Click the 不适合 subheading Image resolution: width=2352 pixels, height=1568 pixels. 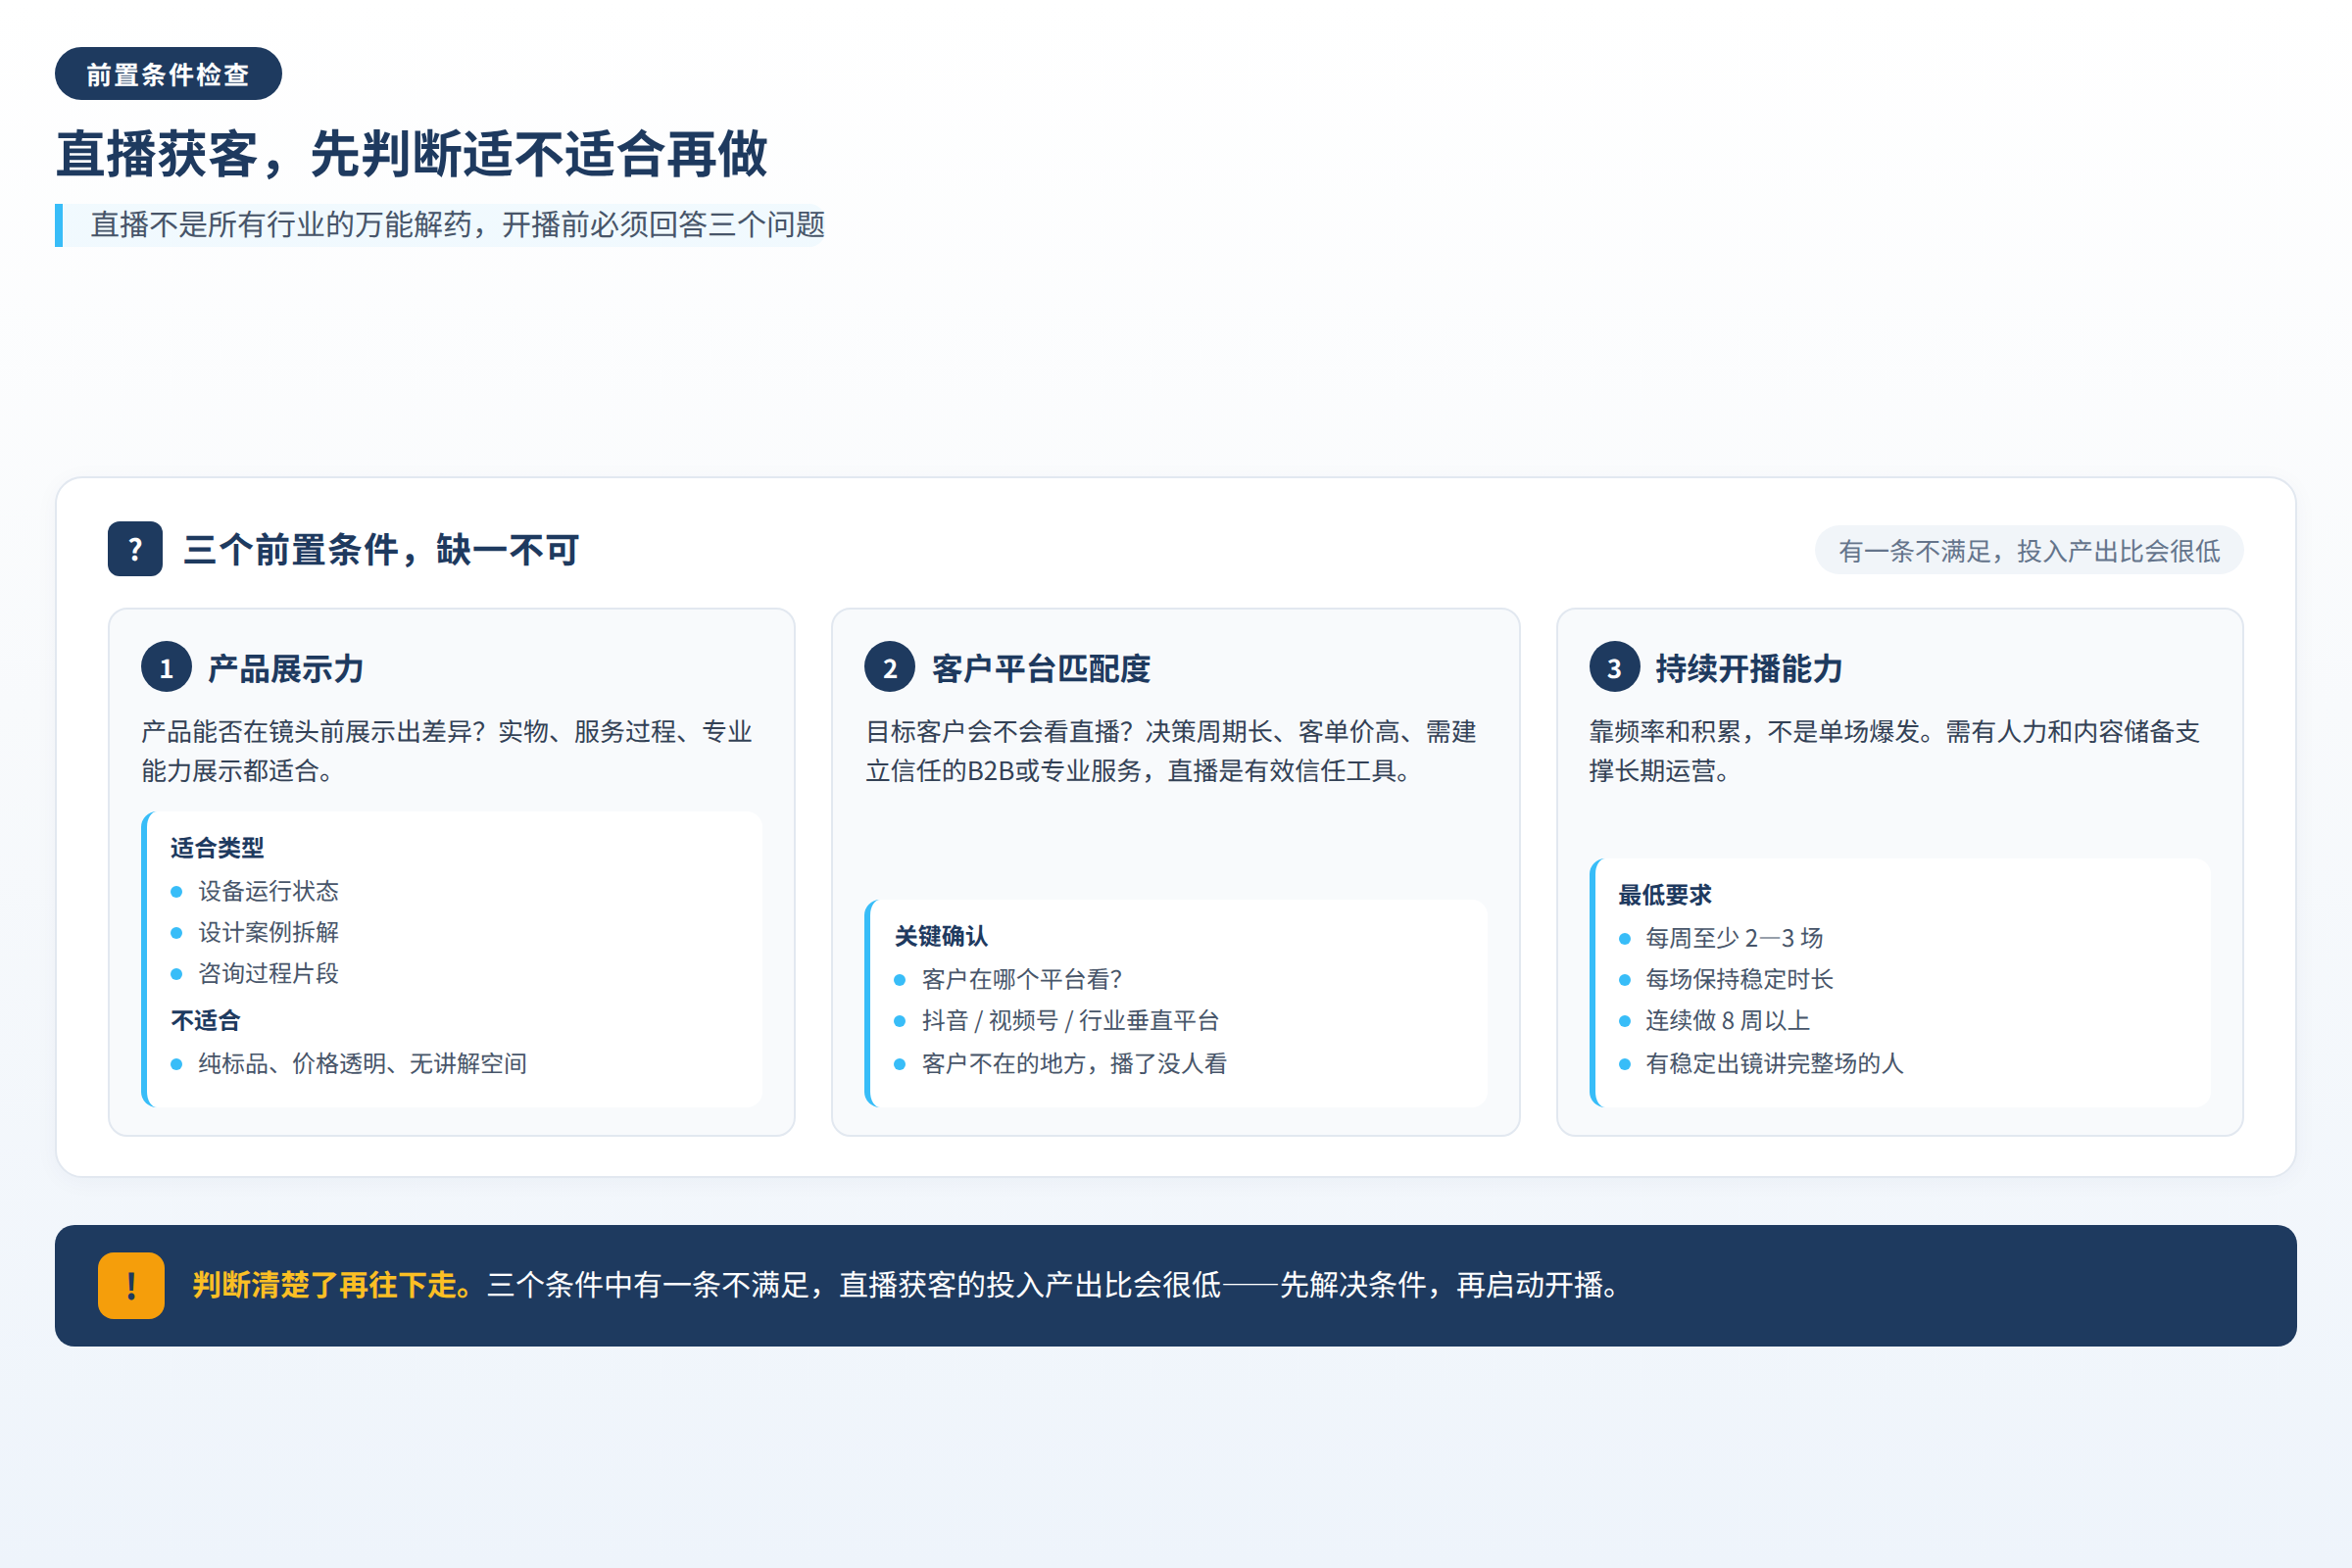206,1021
